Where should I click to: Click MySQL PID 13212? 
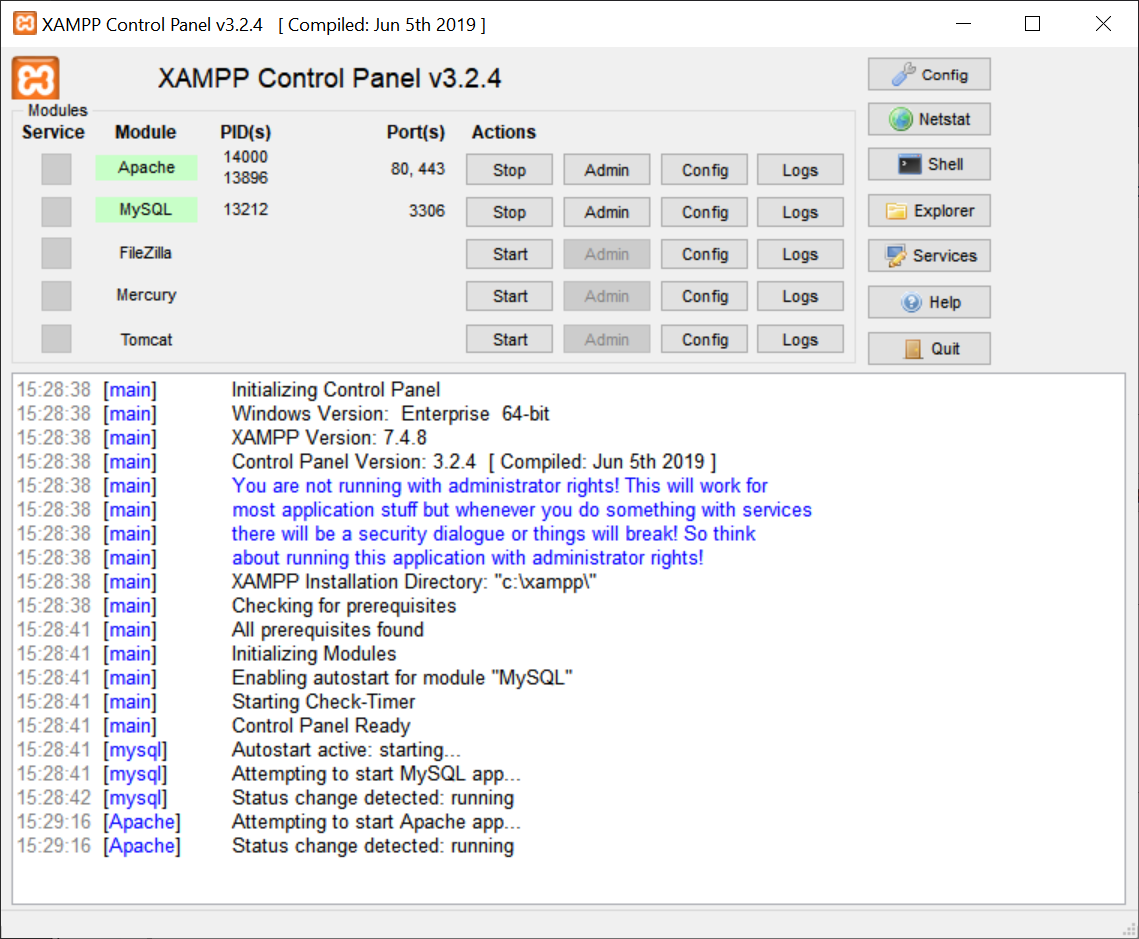[x=246, y=209]
